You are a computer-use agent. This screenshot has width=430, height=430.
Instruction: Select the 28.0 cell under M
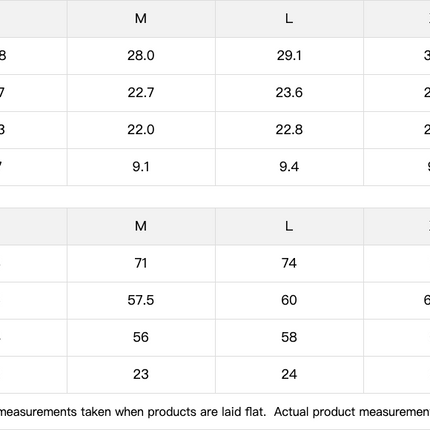point(141,56)
